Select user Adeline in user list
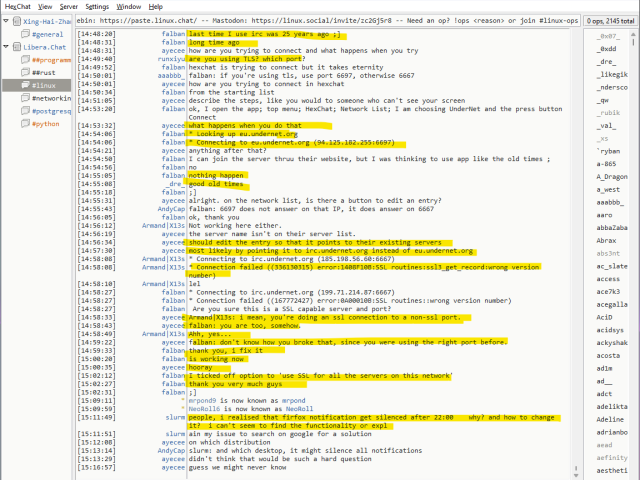This screenshot has height=480, width=640. (610, 419)
